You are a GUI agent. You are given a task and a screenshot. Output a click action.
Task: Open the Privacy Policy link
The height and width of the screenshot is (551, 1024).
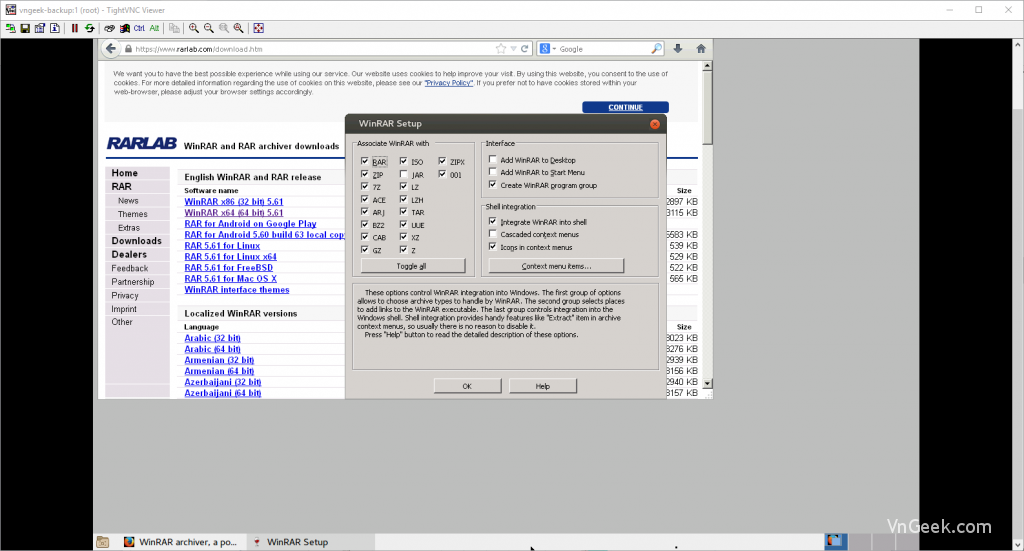(449, 83)
